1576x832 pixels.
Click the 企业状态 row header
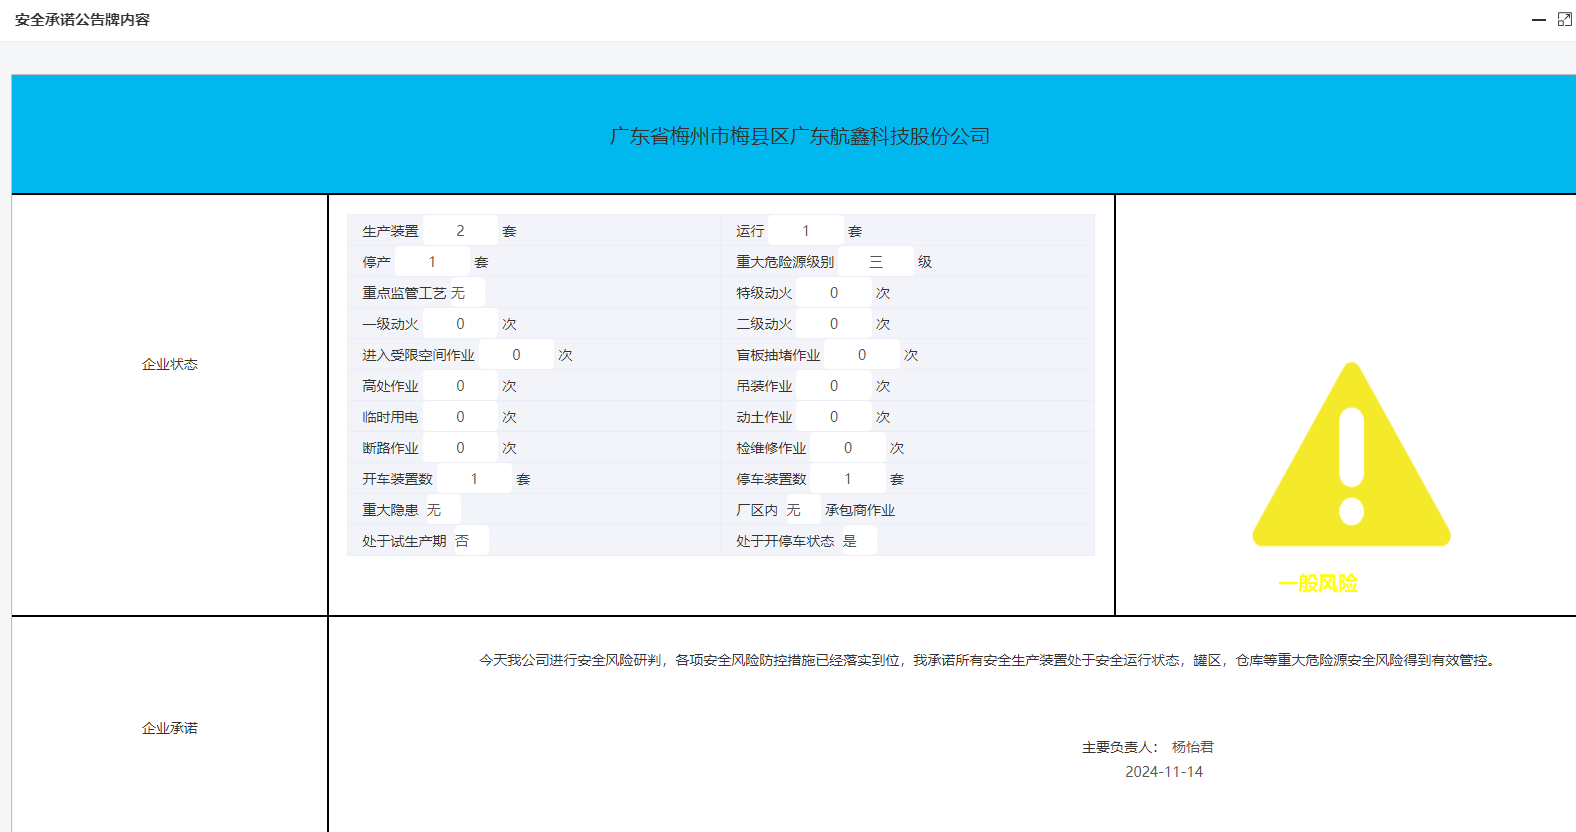point(170,364)
